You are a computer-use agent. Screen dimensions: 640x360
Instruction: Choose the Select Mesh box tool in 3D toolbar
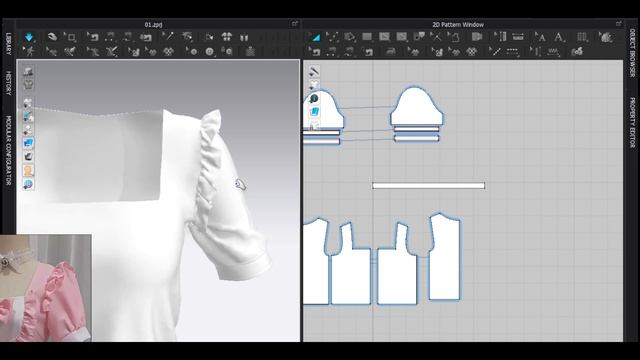point(70,37)
